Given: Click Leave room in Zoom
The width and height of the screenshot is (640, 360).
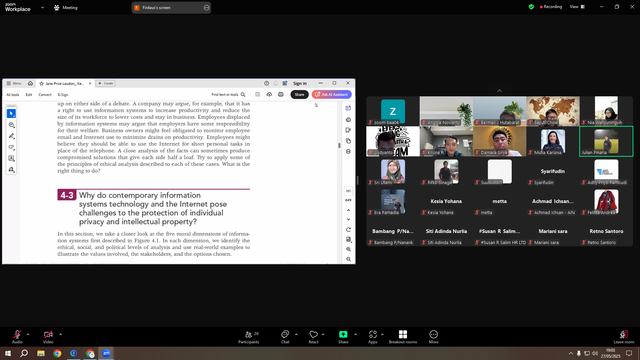Looking at the screenshot, I should pyautogui.click(x=624, y=337).
